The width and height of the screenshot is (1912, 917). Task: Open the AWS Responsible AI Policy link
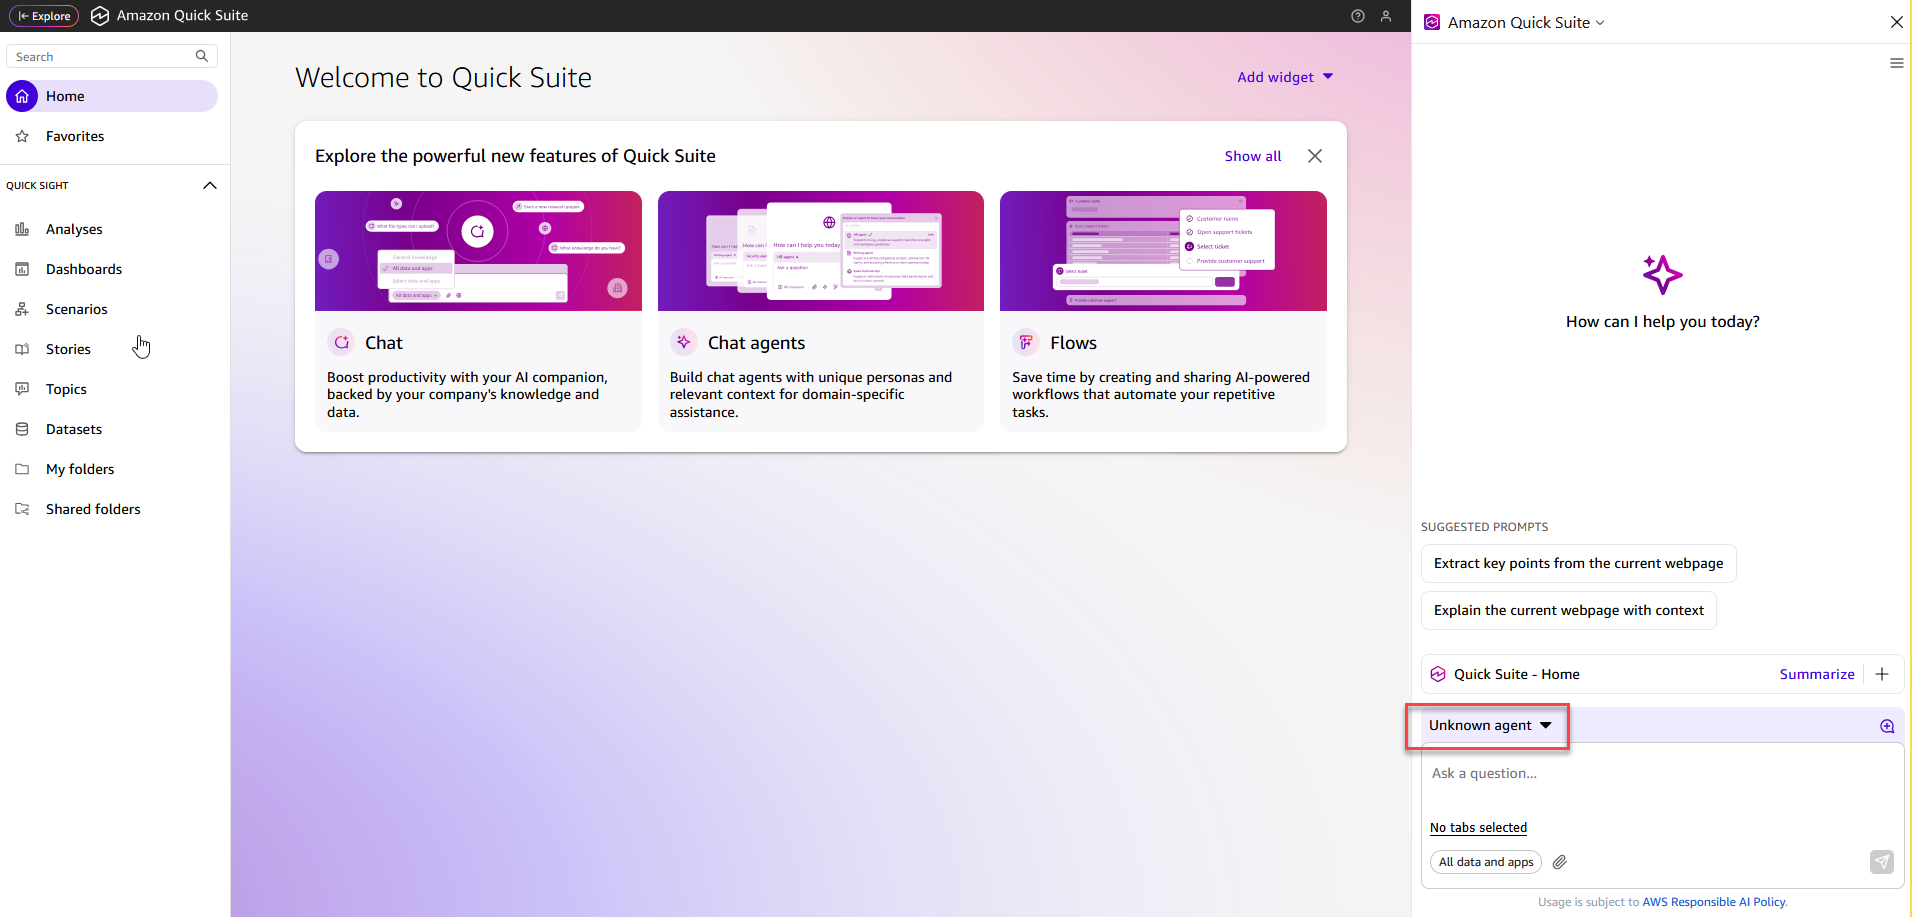tap(1714, 902)
